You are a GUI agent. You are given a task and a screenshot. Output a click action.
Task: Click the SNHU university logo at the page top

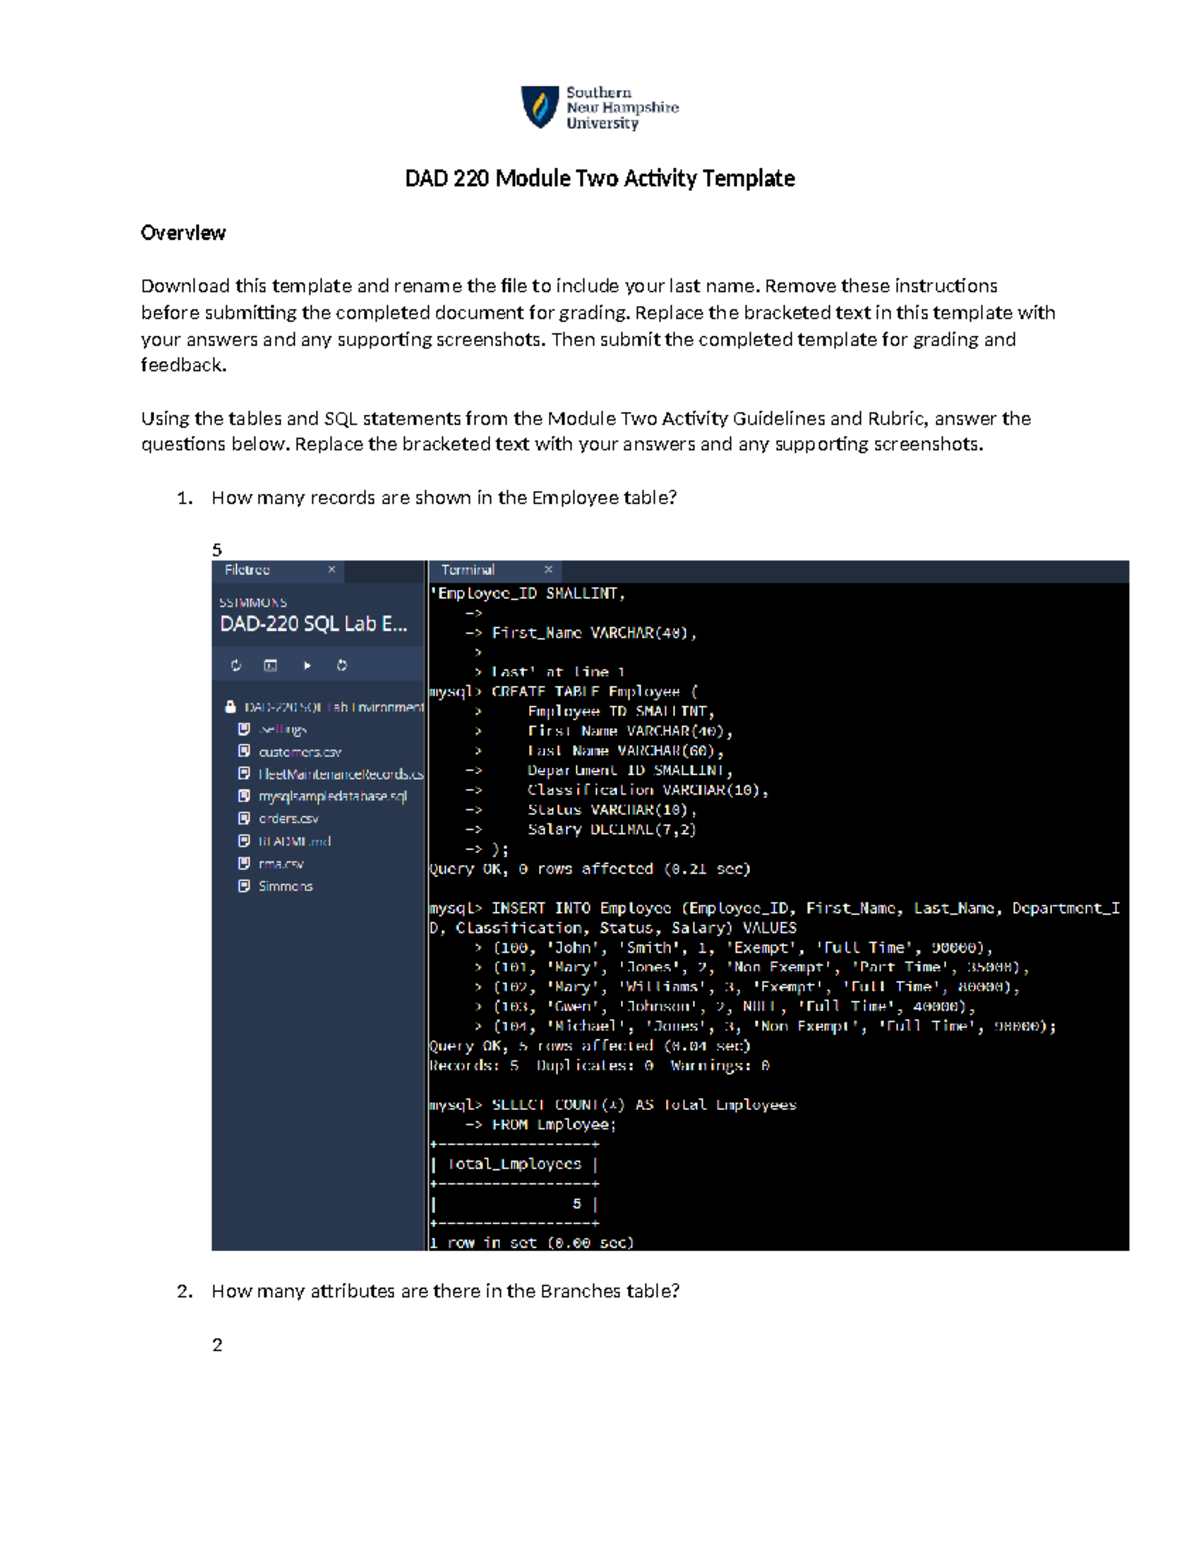pos(599,104)
